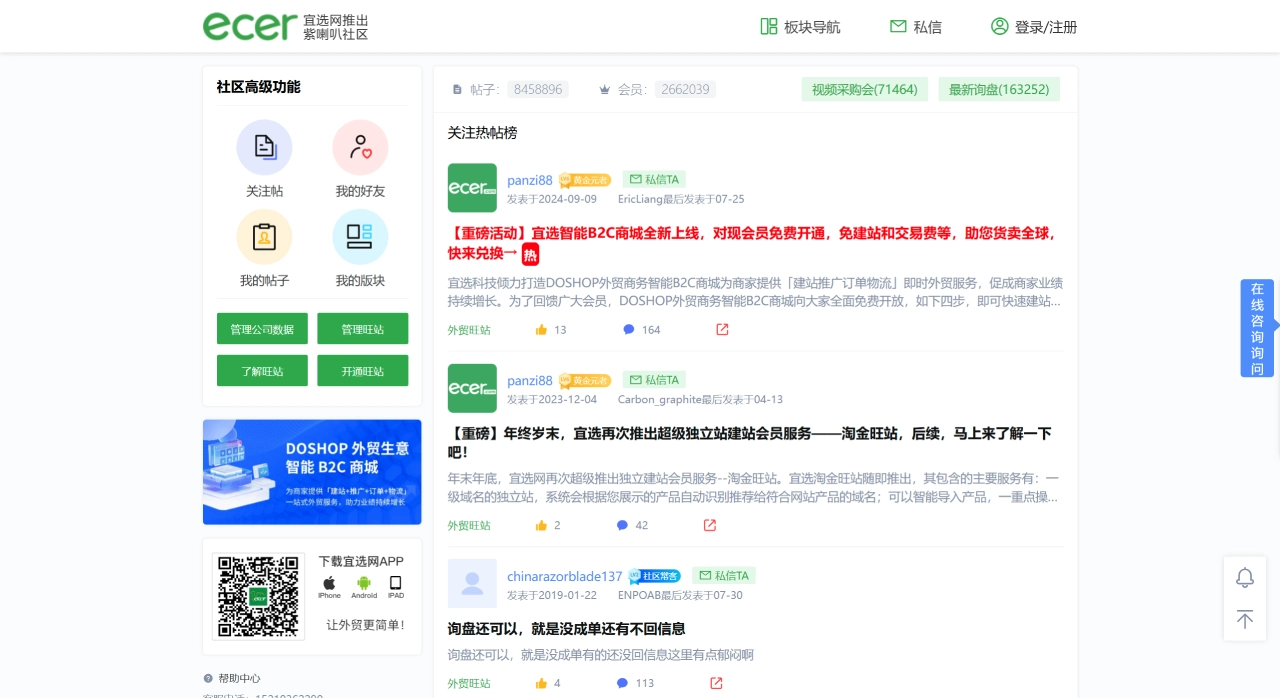Open panzi88 profile on 2024-09-09 post

tap(530, 180)
